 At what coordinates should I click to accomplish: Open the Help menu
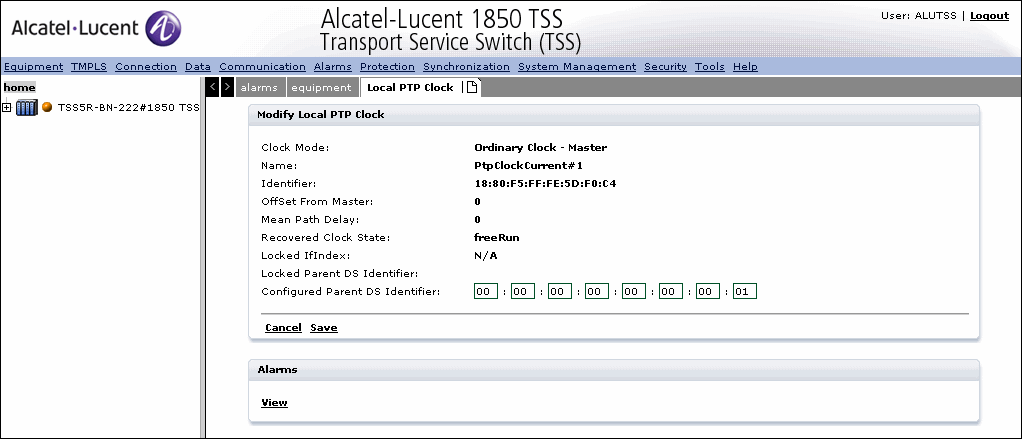point(745,66)
